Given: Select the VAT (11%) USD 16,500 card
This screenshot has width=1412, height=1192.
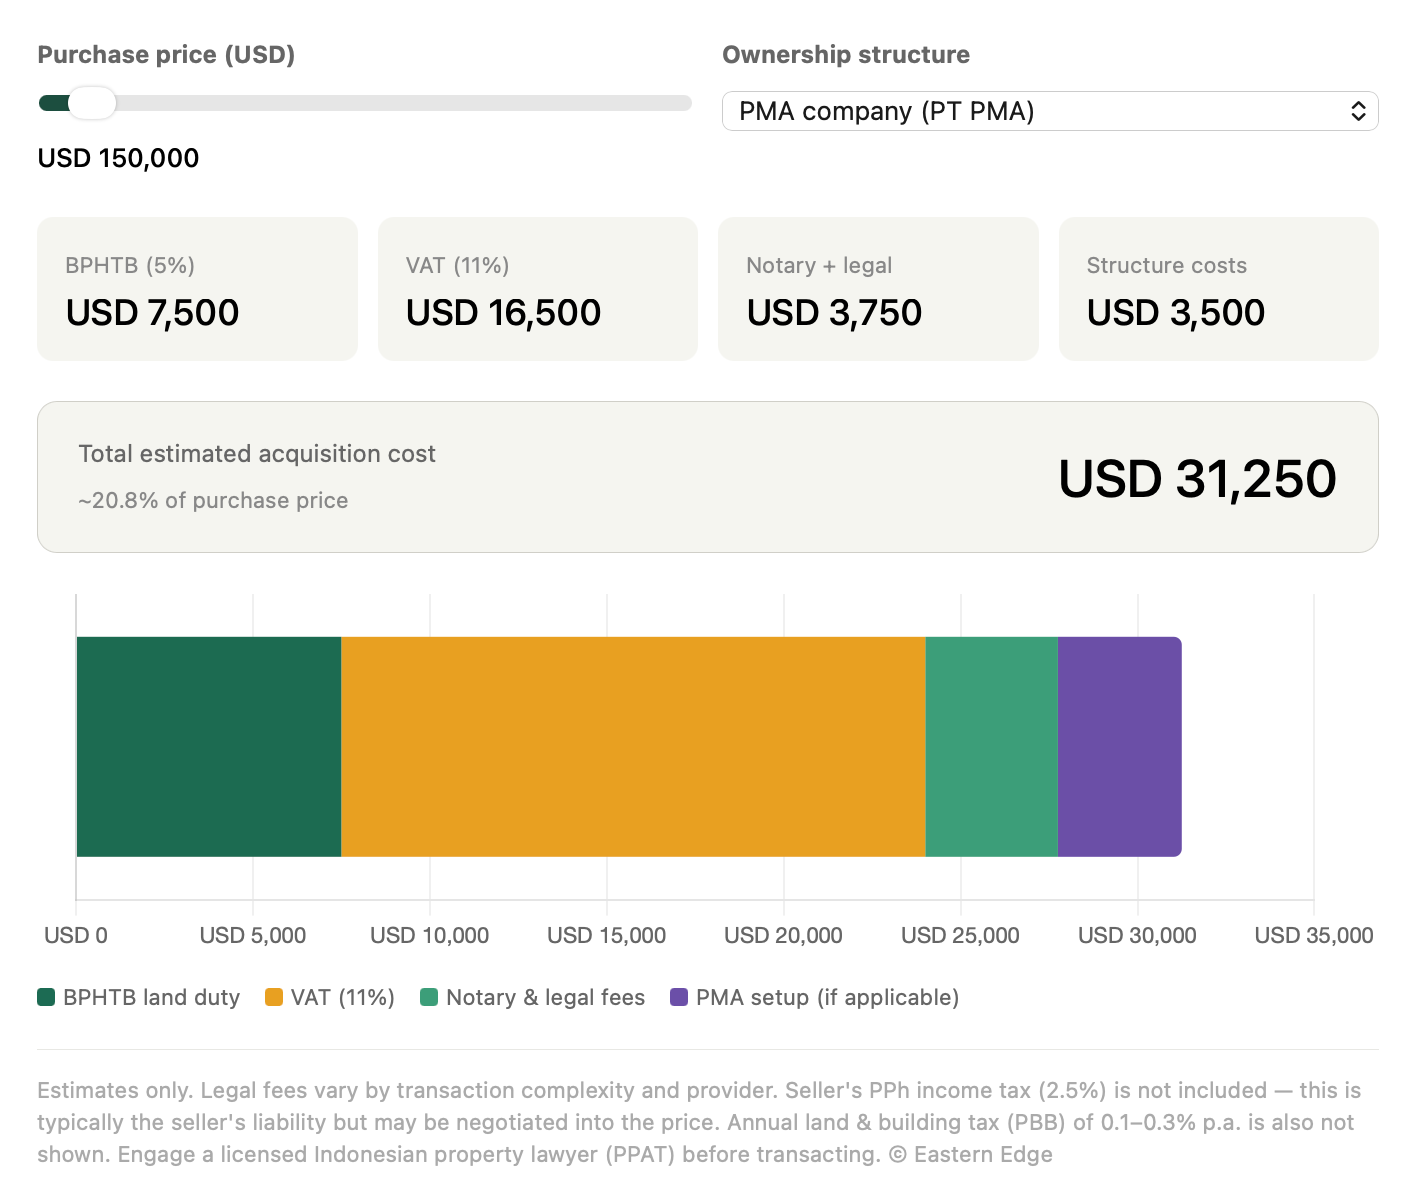Looking at the screenshot, I should point(537,289).
